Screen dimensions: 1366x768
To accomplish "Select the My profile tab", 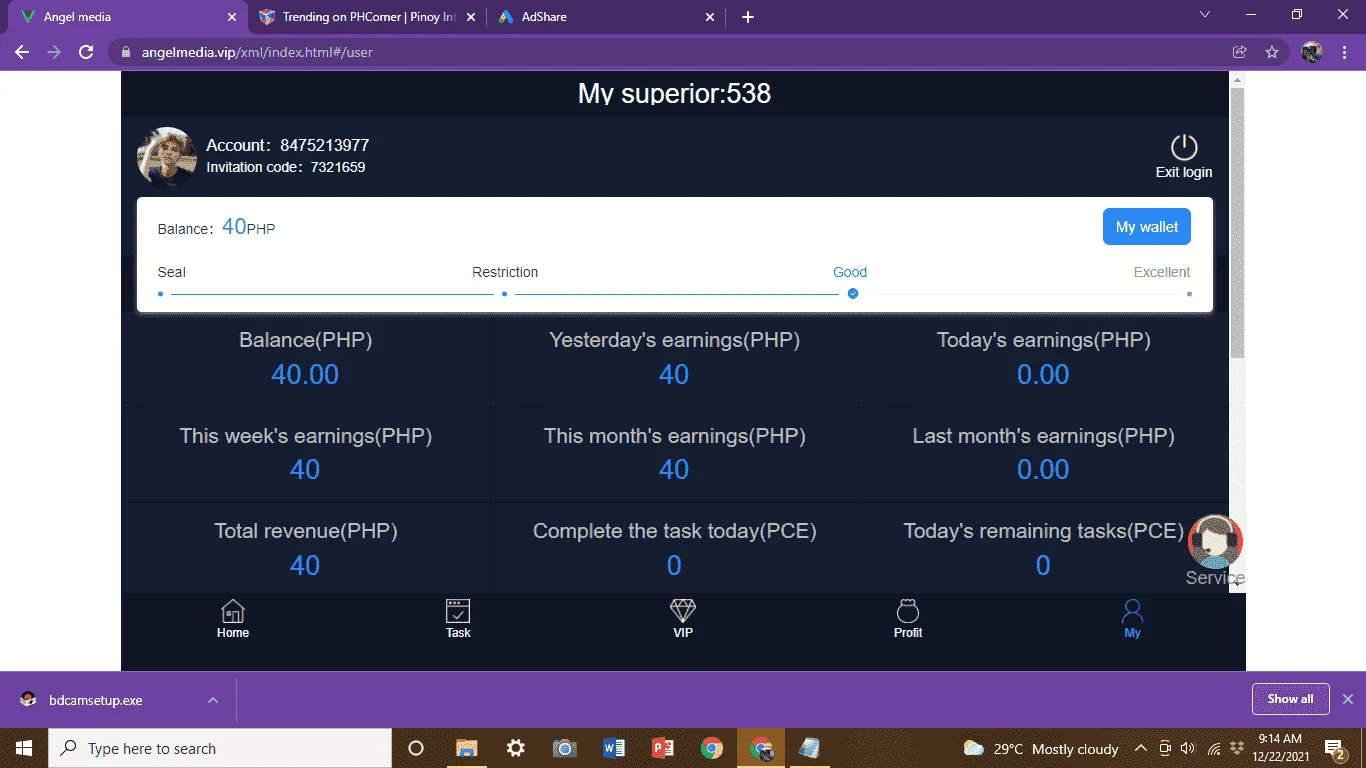I will coord(1132,619).
